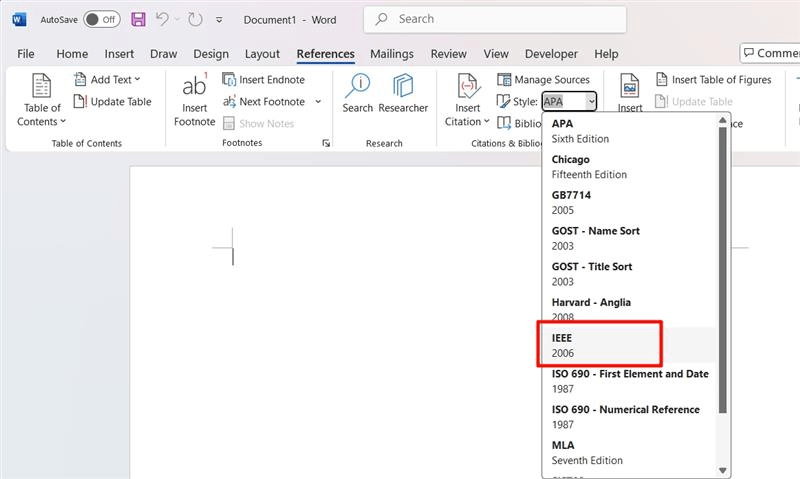Open the File tab

click(x=26, y=54)
